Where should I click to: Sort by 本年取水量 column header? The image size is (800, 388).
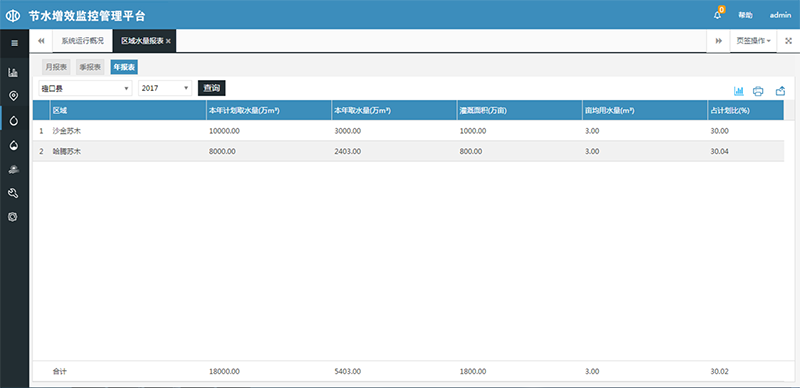[x=394, y=110]
